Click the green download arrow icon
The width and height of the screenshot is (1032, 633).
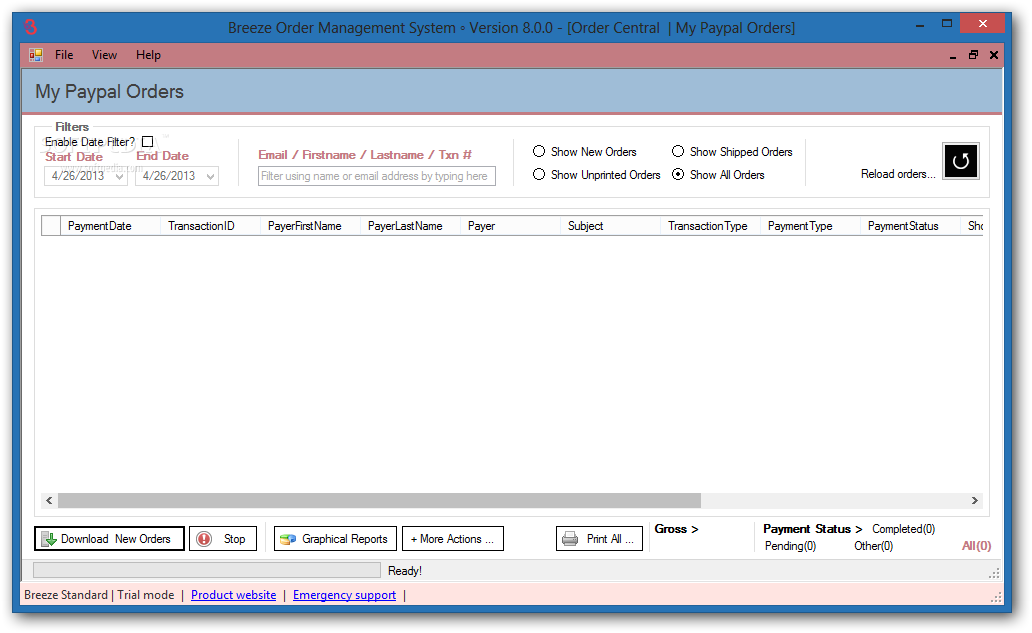49,540
